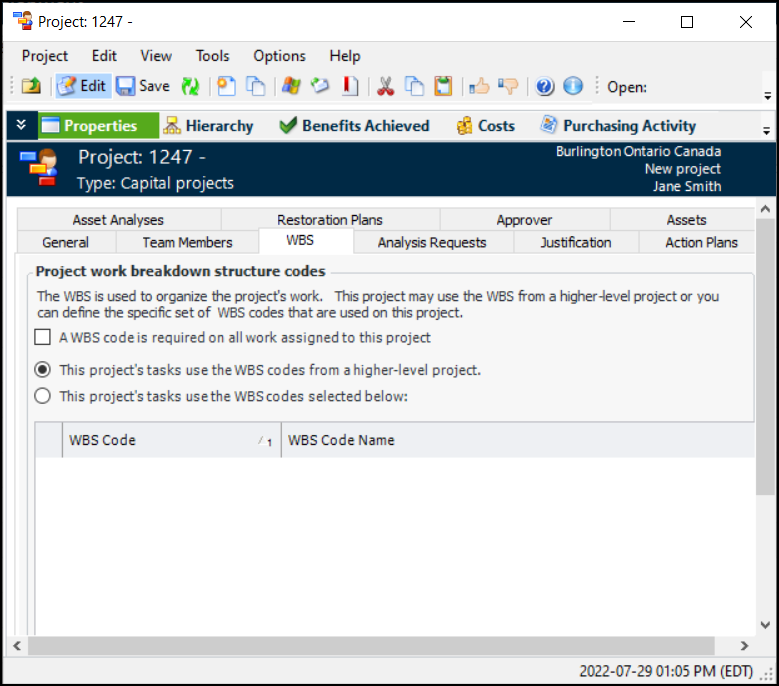Switch to the Properties view

[98, 126]
